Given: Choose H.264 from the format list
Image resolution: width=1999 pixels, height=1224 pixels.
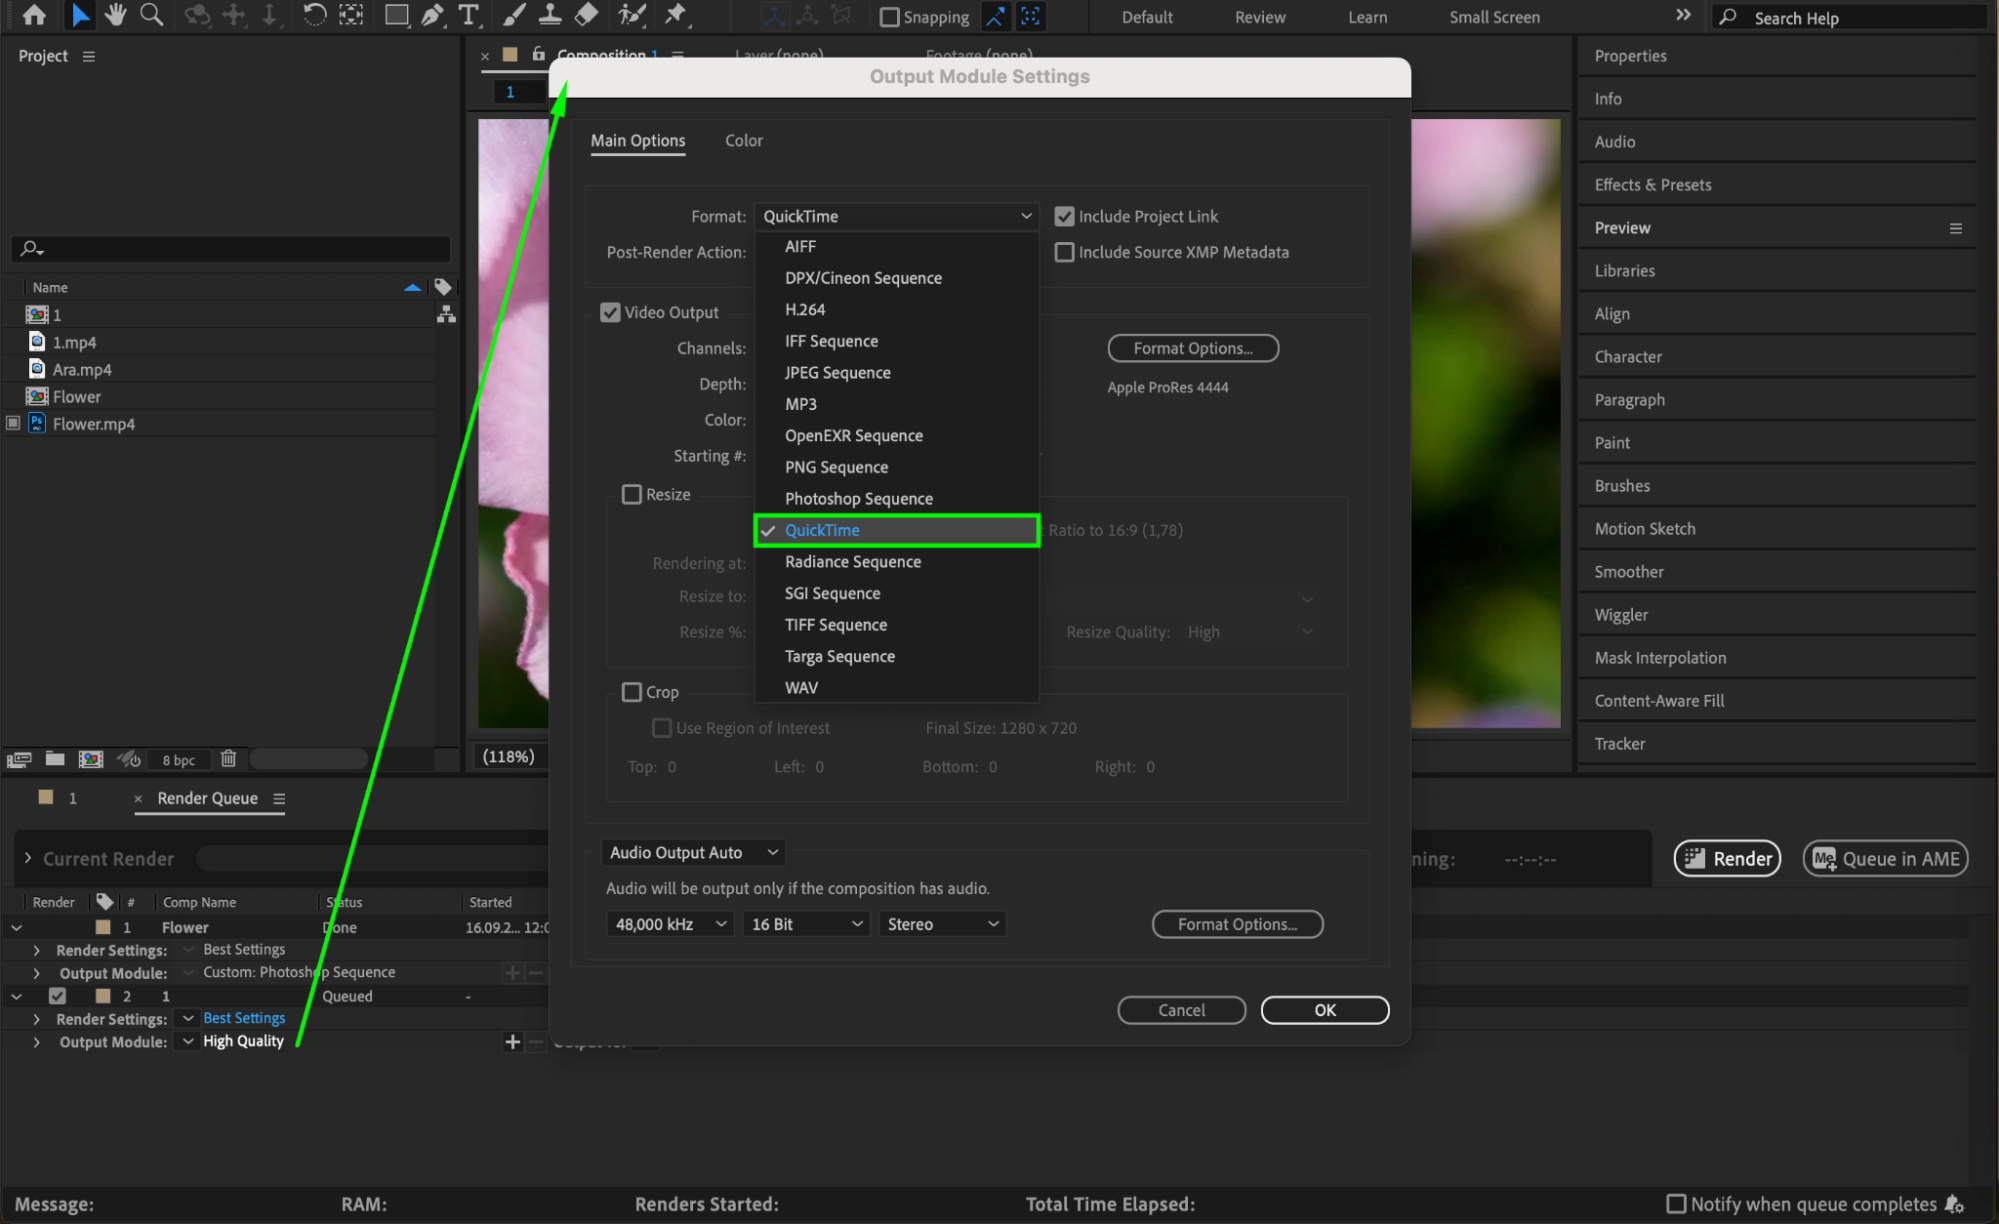Looking at the screenshot, I should tap(805, 310).
